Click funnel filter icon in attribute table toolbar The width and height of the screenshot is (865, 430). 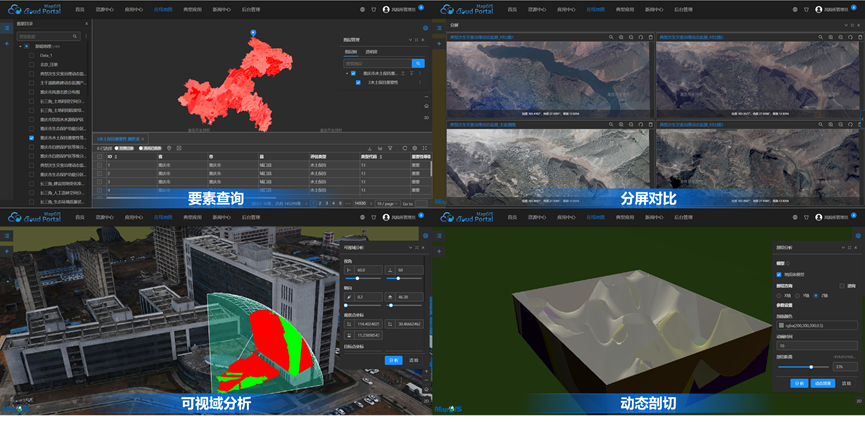click(390, 148)
